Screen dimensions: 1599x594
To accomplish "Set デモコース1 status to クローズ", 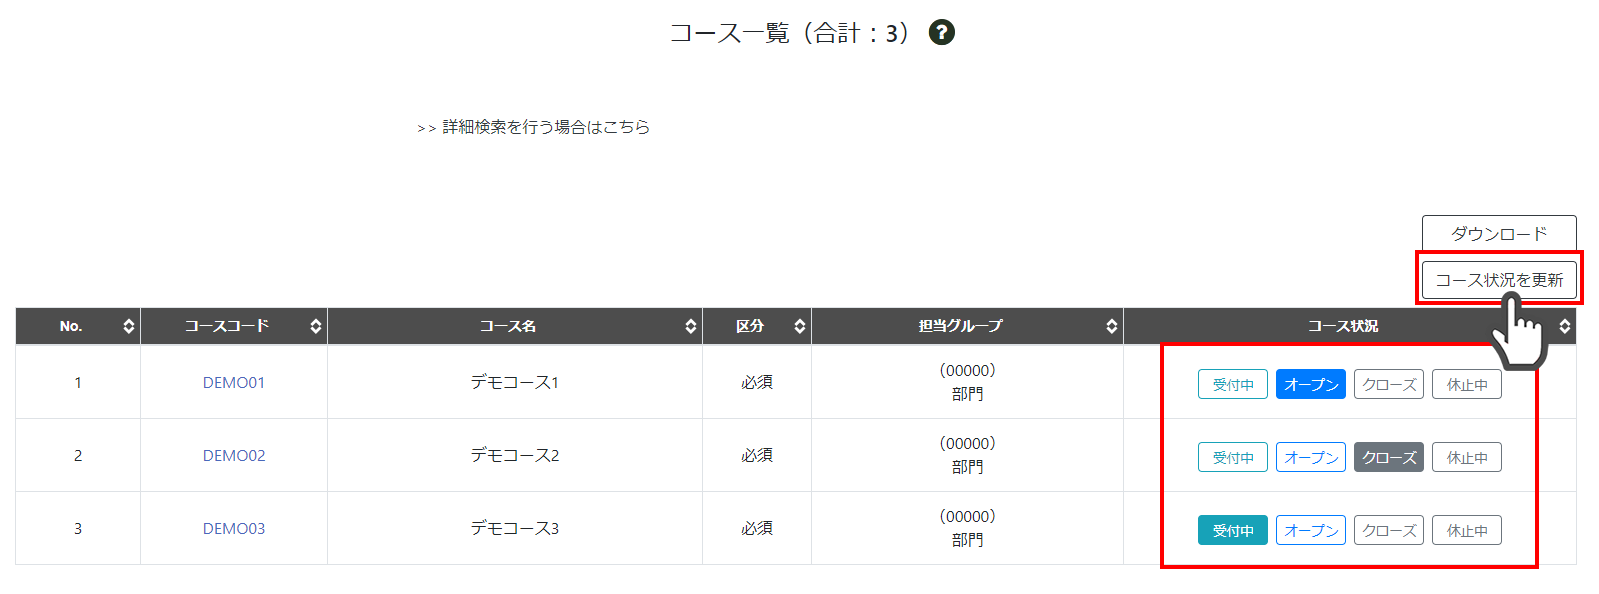I will (x=1388, y=384).
